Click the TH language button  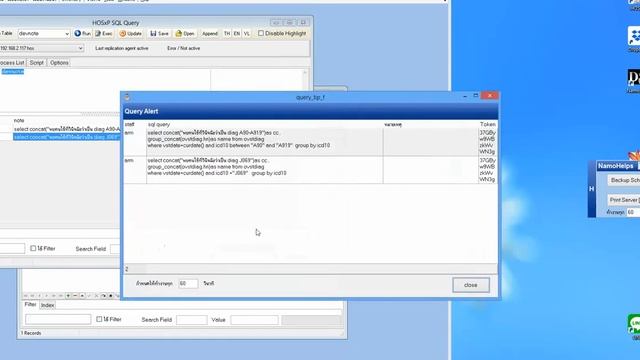(227, 33)
